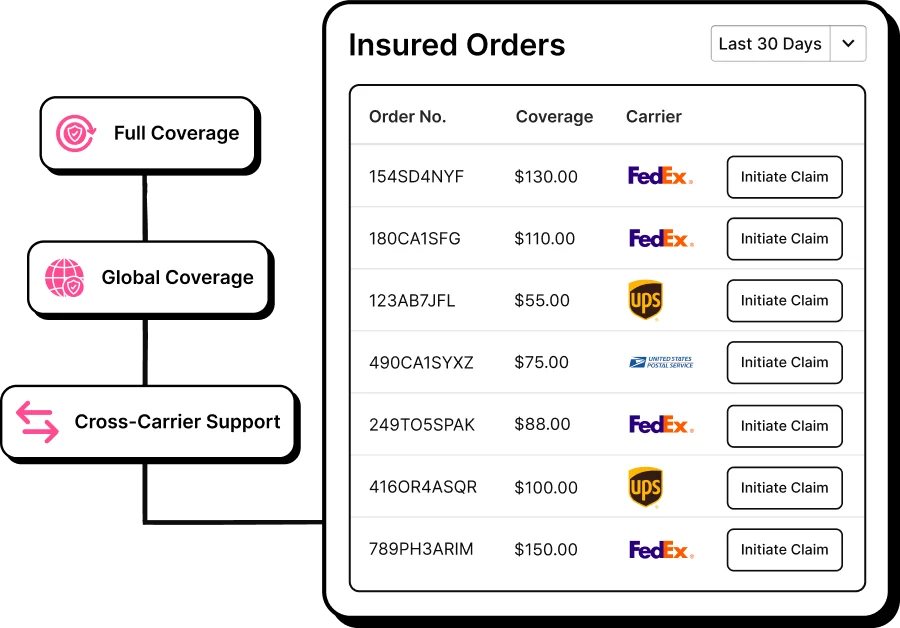The height and width of the screenshot is (628, 900).
Task: Select order number 416OR4ASQR
Action: [423, 487]
